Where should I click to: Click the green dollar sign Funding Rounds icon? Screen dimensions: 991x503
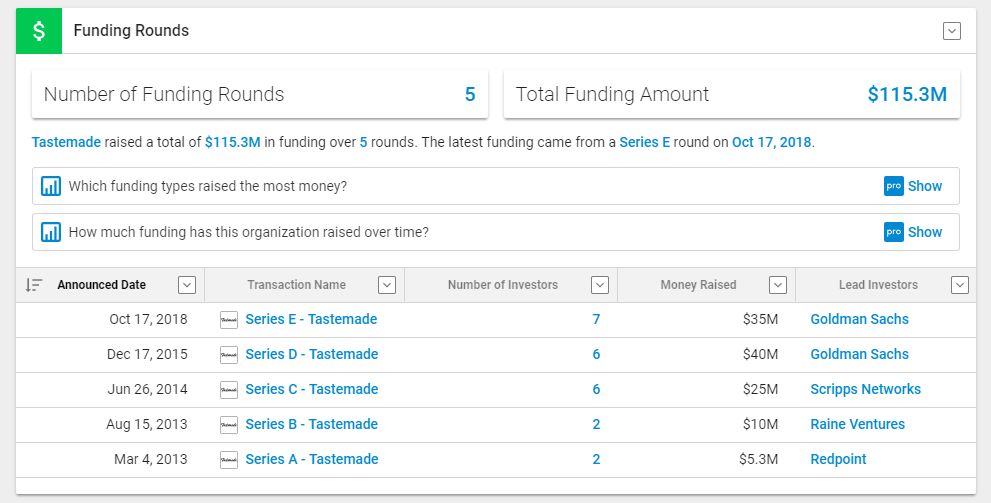[39, 31]
